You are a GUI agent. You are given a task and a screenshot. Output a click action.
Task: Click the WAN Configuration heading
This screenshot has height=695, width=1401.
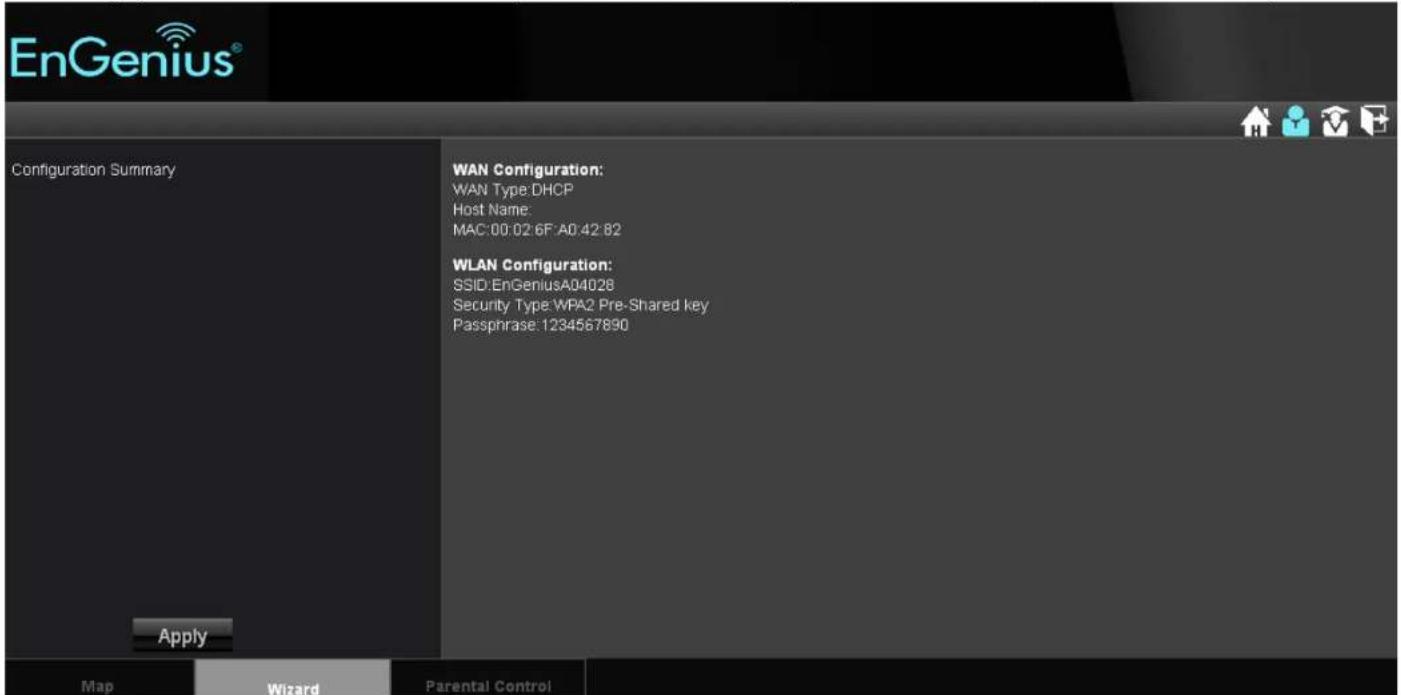pos(528,170)
